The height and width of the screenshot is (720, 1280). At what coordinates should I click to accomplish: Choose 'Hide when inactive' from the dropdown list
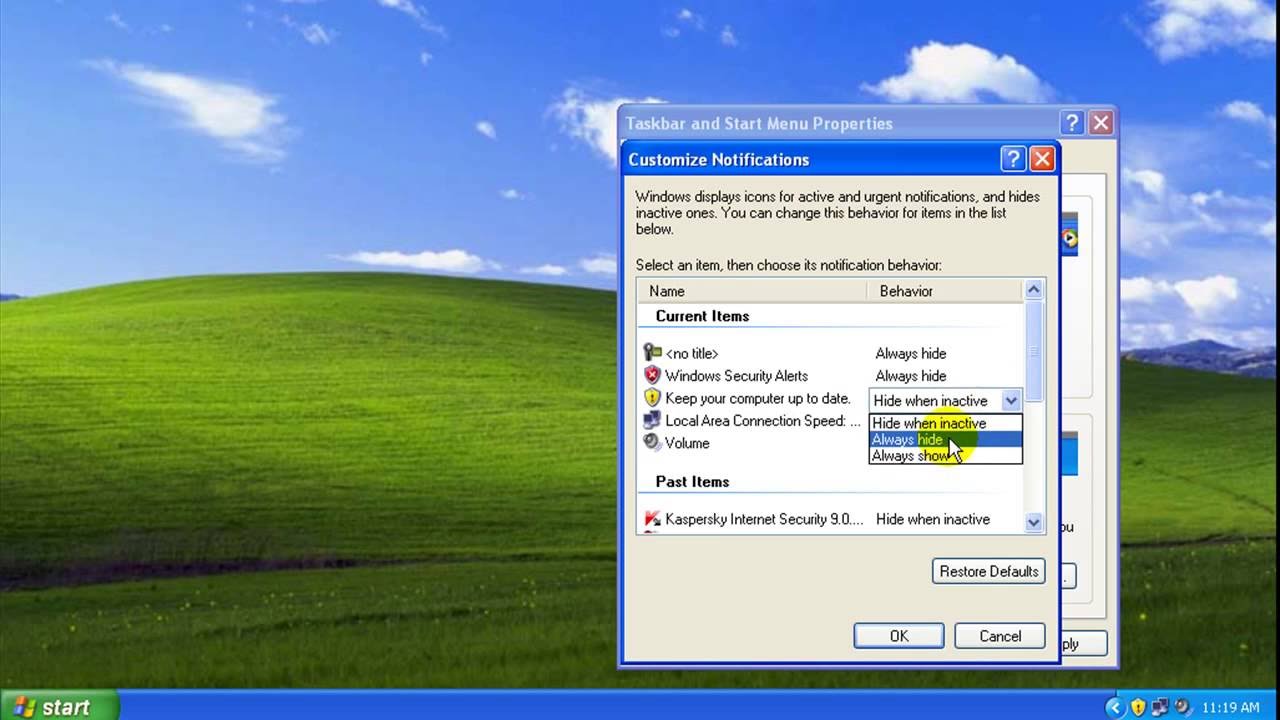(945, 423)
